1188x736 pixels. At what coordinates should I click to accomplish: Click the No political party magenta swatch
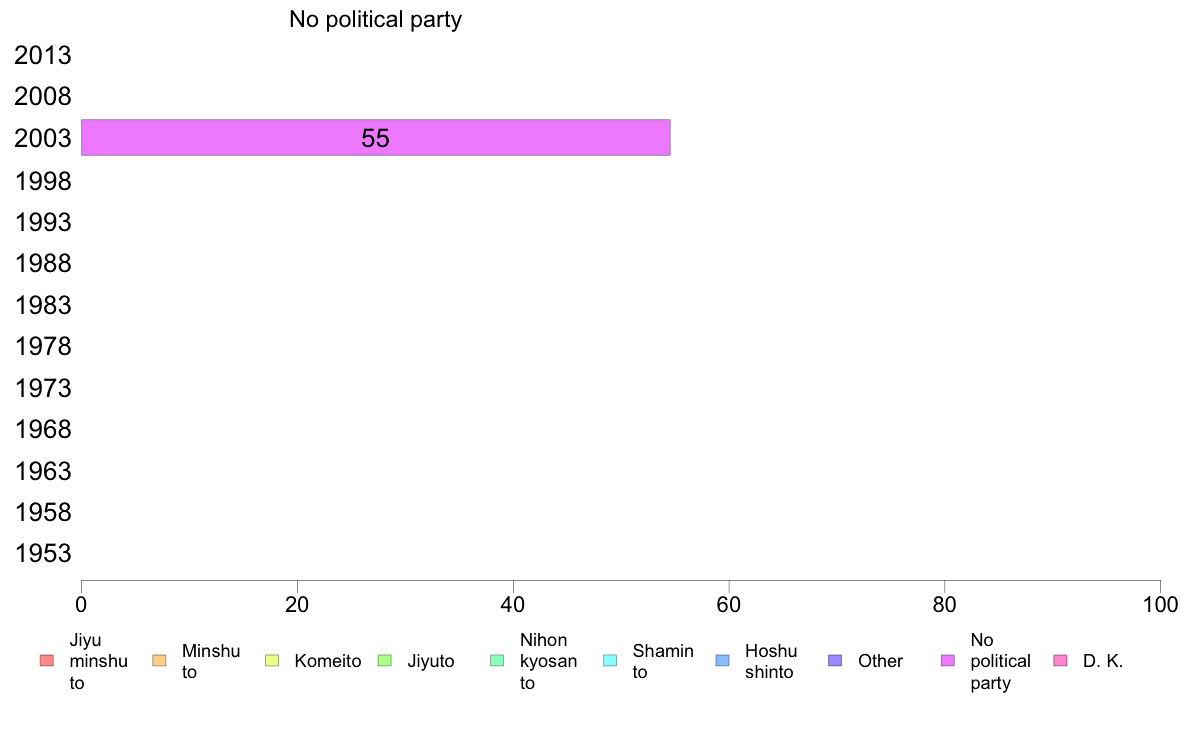tap(948, 661)
